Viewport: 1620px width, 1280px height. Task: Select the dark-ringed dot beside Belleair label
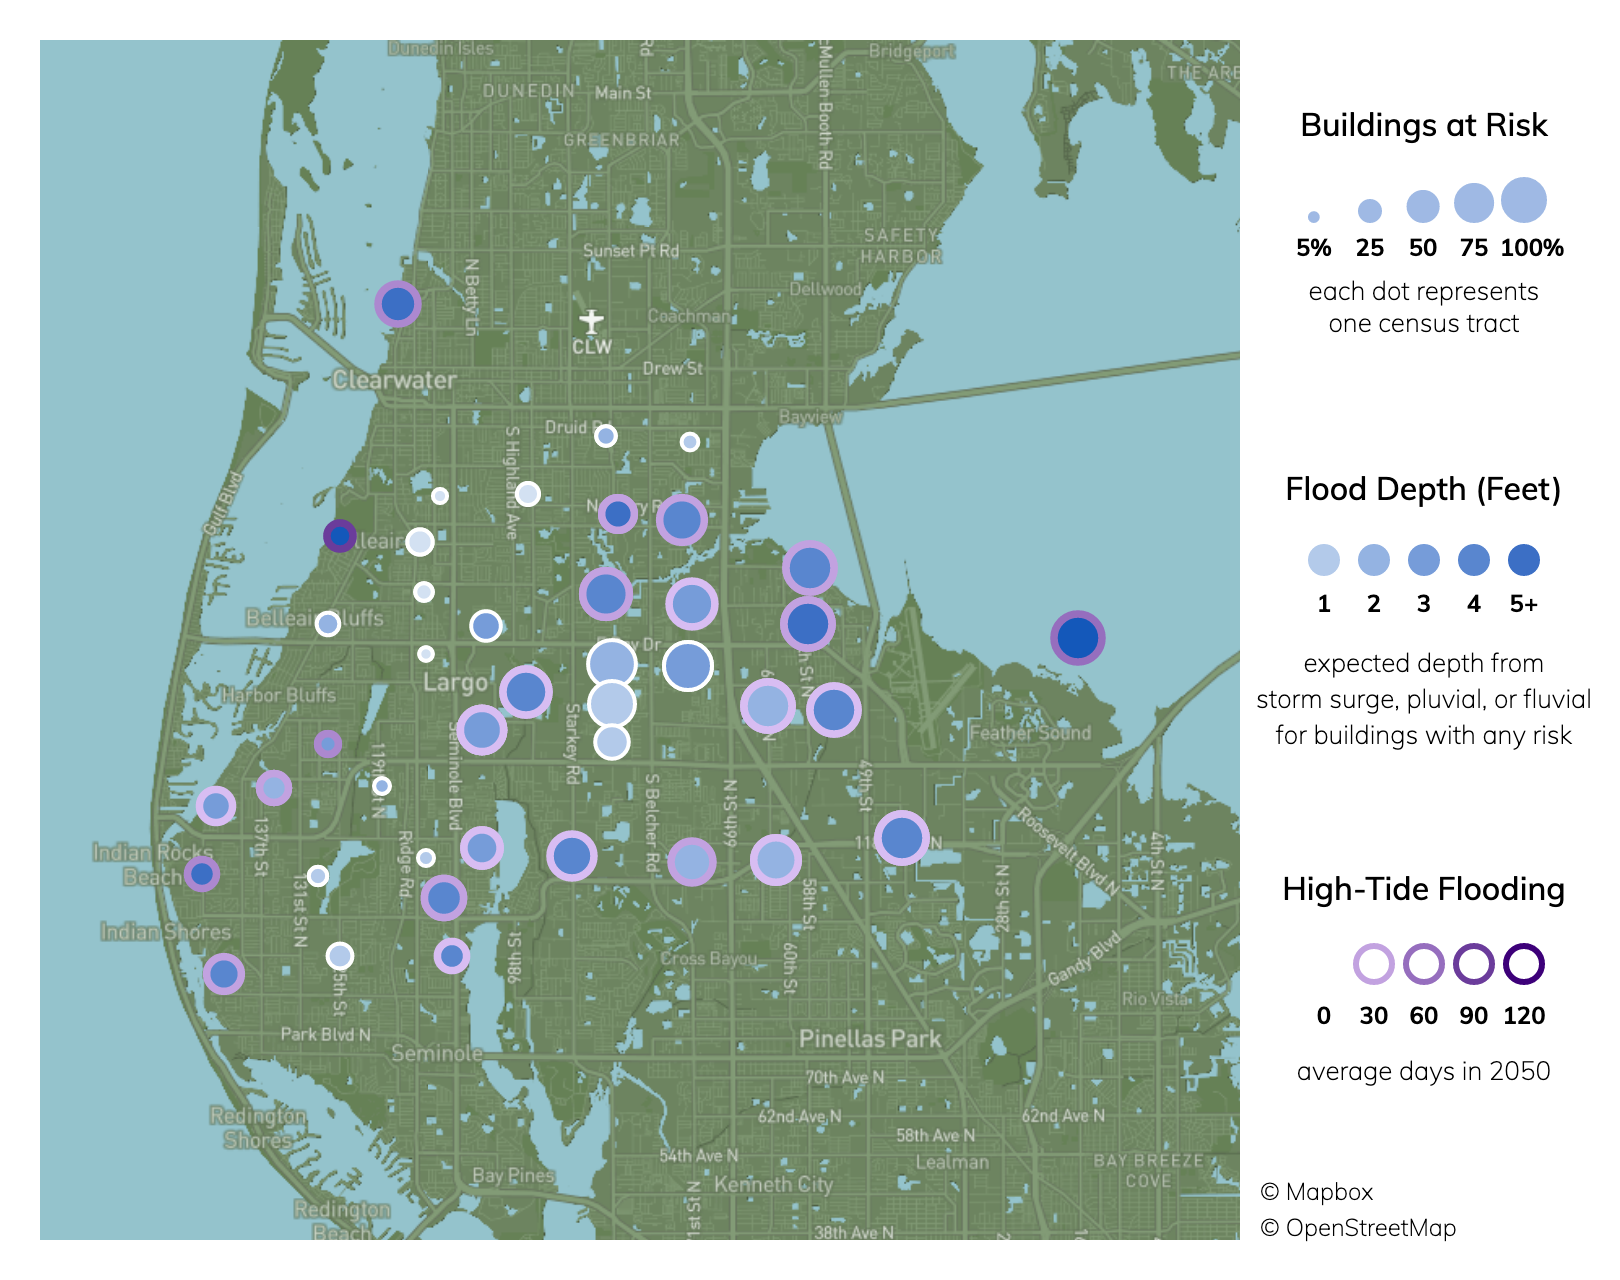pyautogui.click(x=340, y=536)
